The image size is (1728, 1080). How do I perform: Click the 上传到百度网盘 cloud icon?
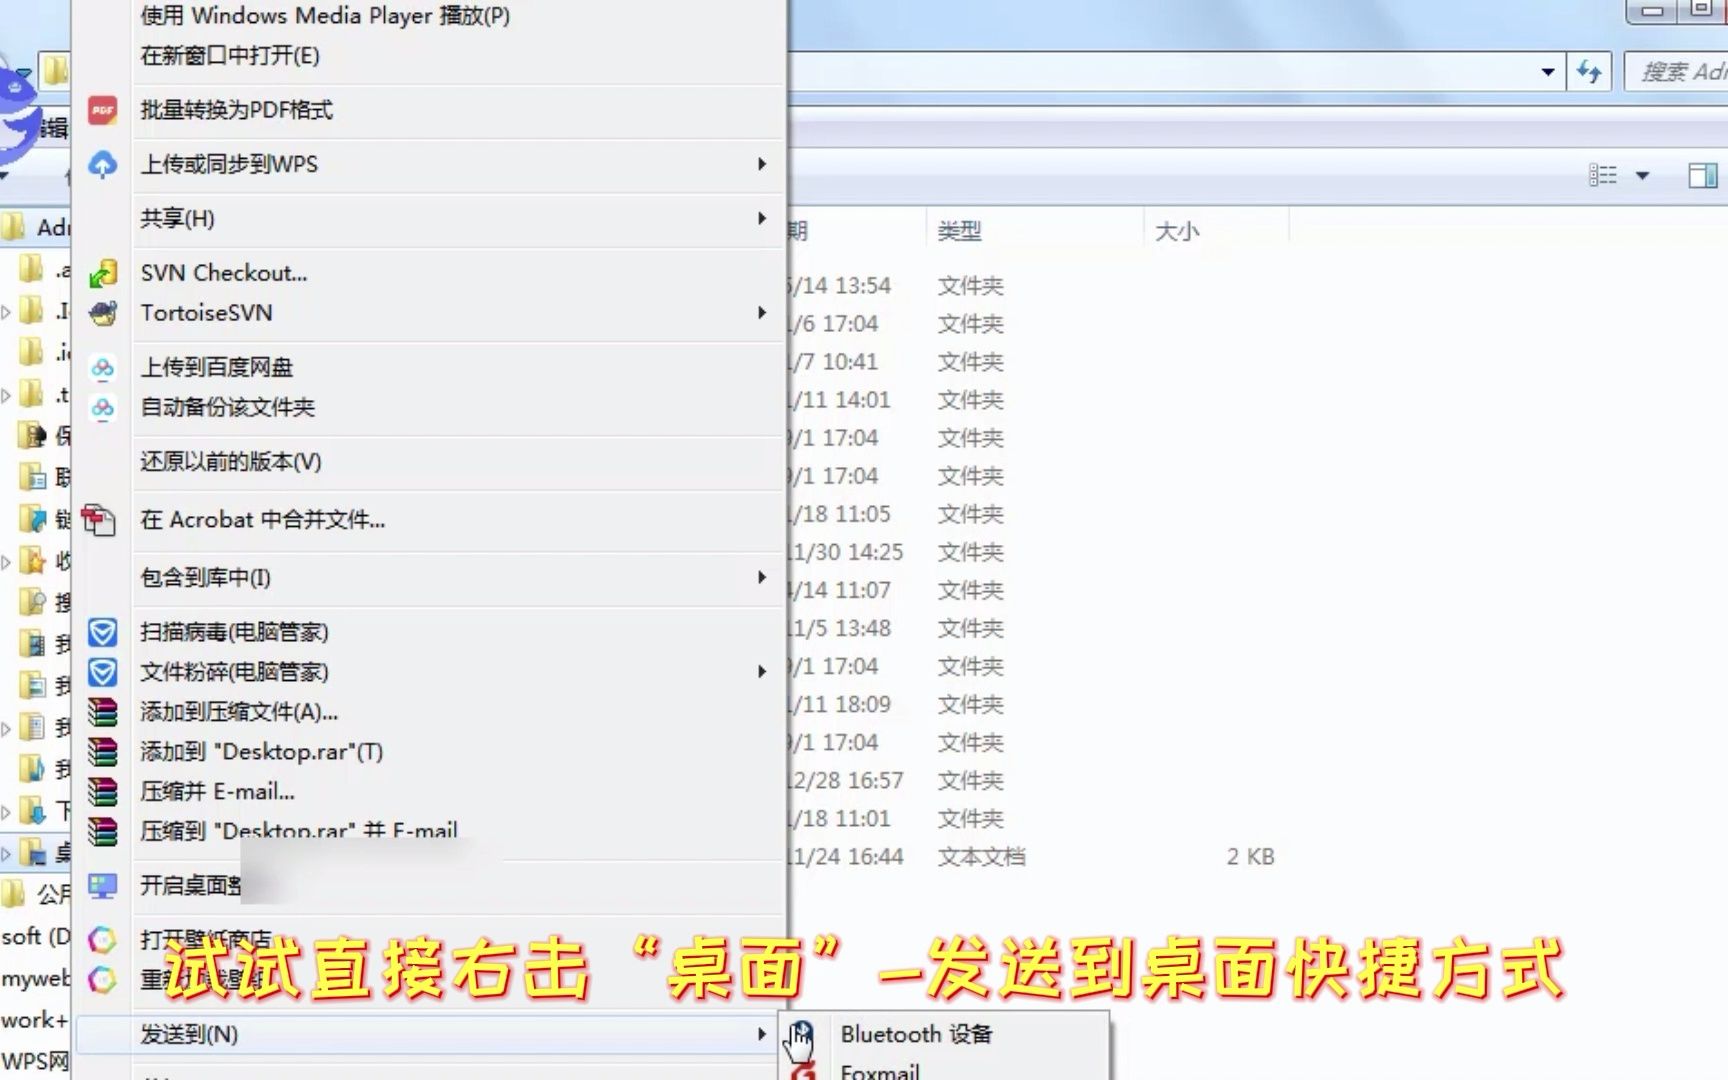coord(101,368)
